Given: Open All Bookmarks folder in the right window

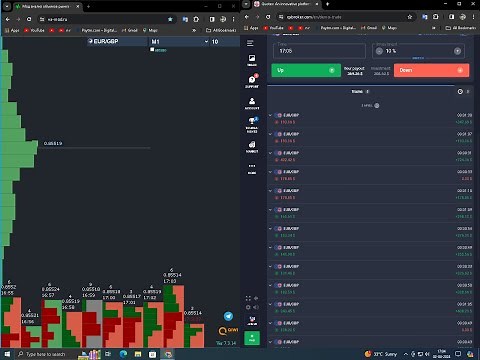Looking at the screenshot, I should click(x=461, y=28).
